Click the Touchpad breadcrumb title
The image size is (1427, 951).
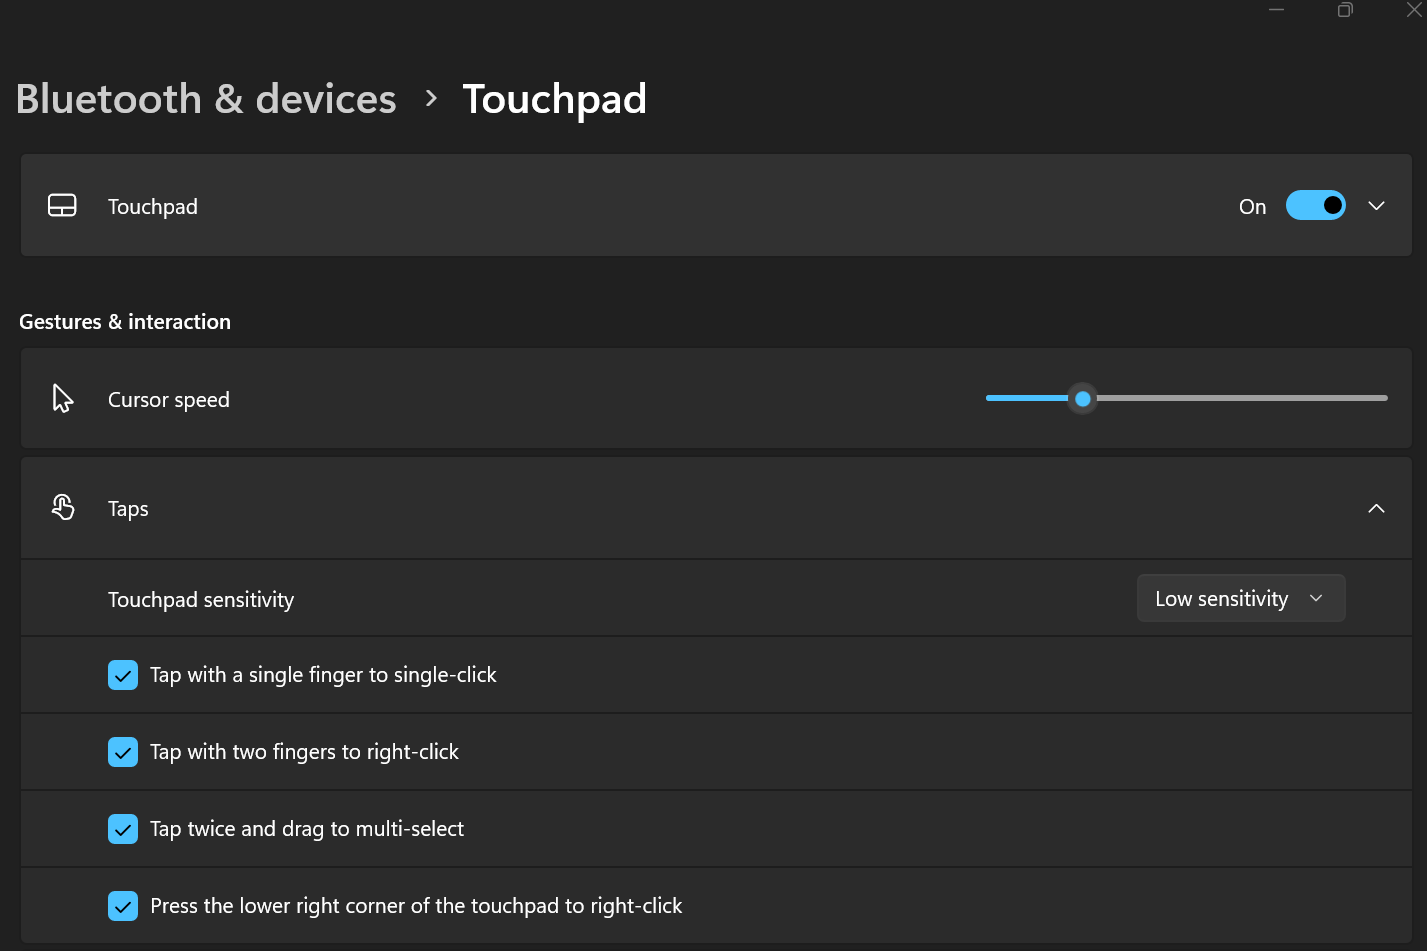[x=554, y=99]
